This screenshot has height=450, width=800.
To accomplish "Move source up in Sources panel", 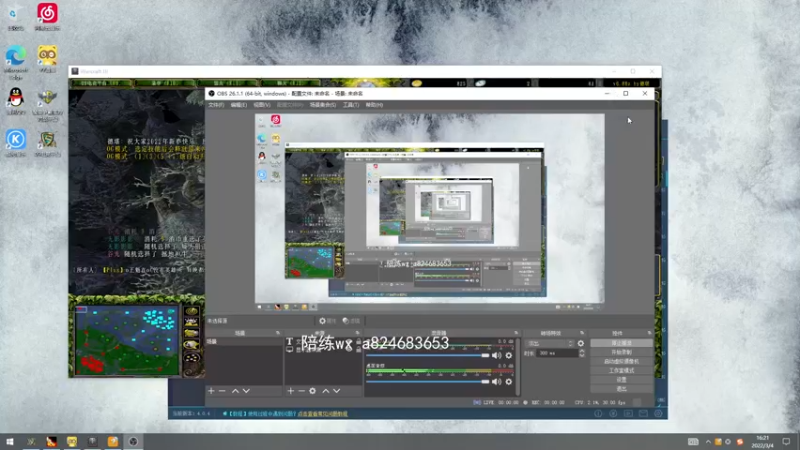I will pos(326,391).
